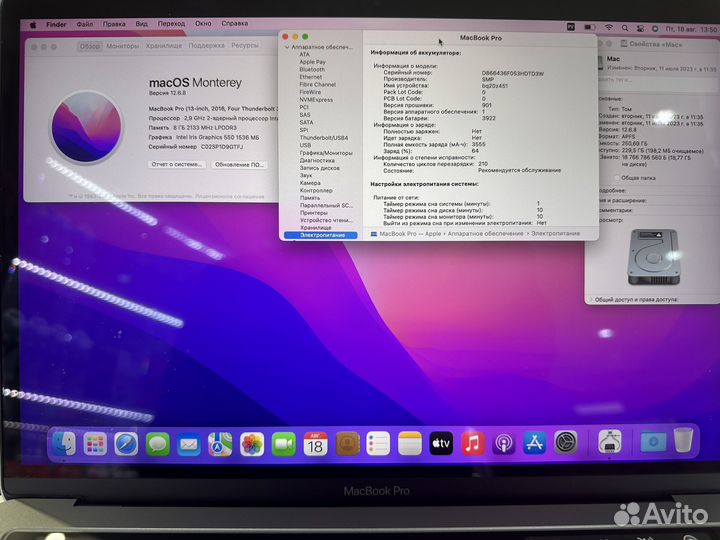
Task: Click the keyboard input source icon
Action: [571, 27]
